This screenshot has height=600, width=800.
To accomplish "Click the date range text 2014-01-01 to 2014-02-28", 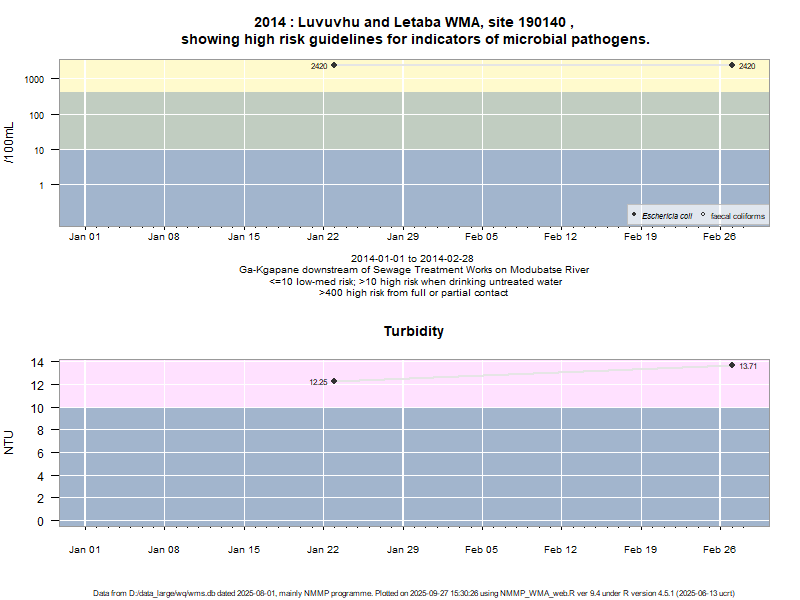I will click(x=414, y=258).
